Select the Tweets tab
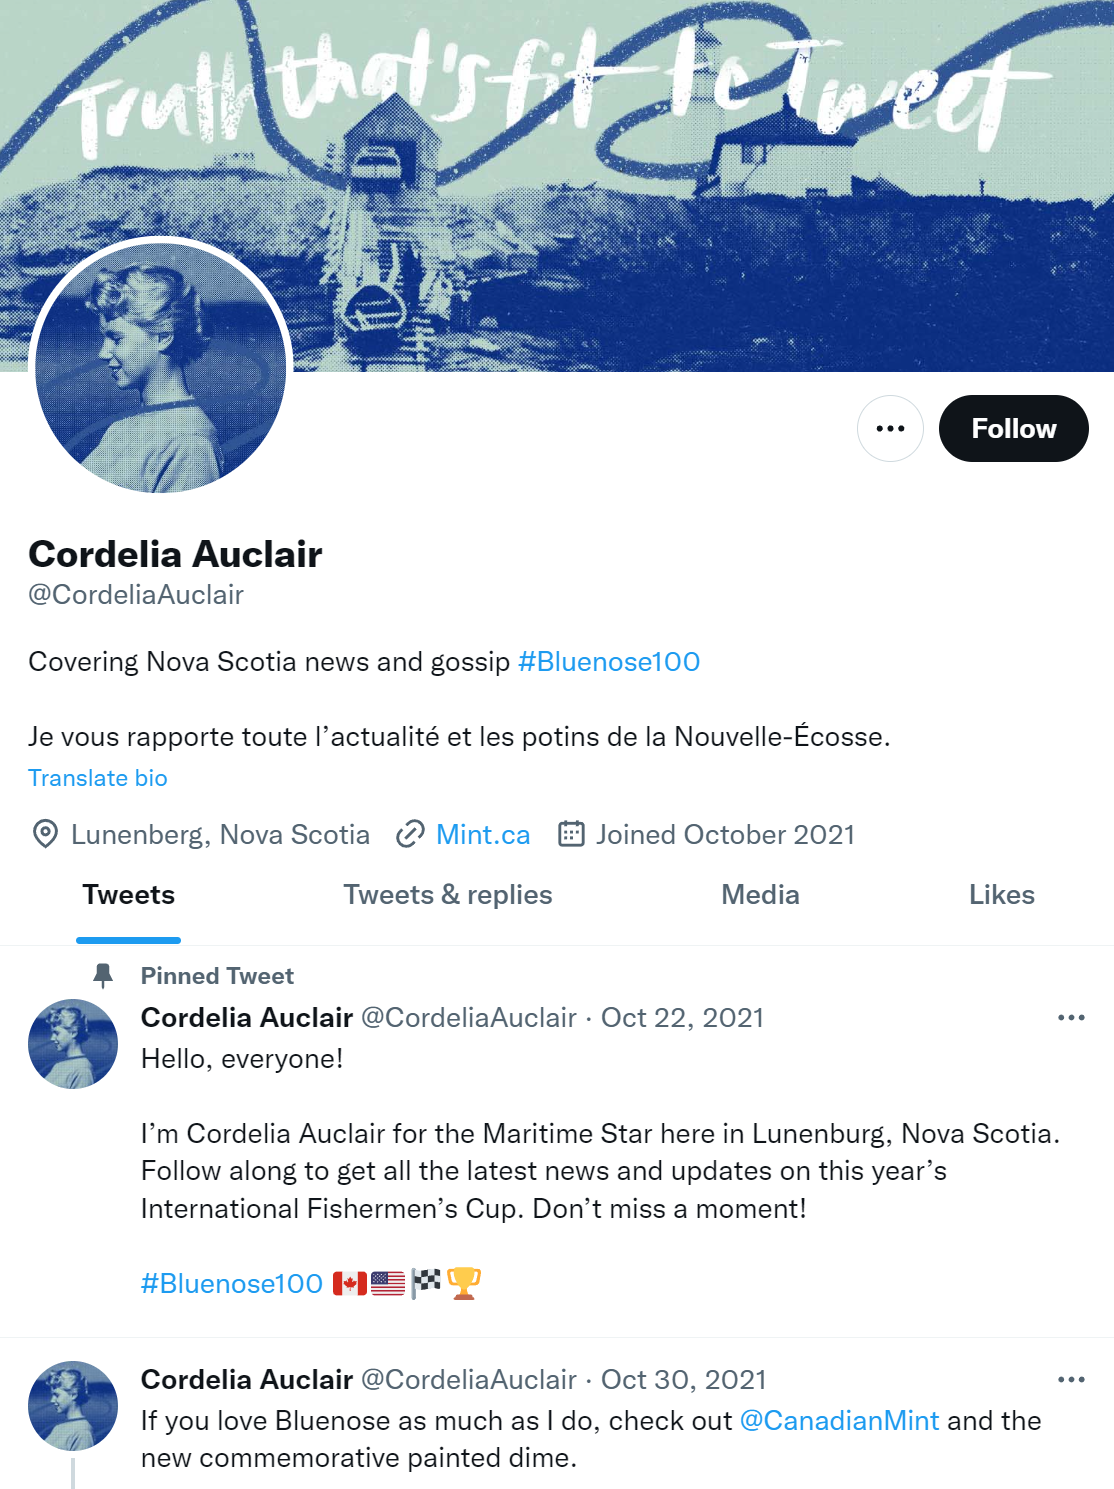 click(x=129, y=895)
